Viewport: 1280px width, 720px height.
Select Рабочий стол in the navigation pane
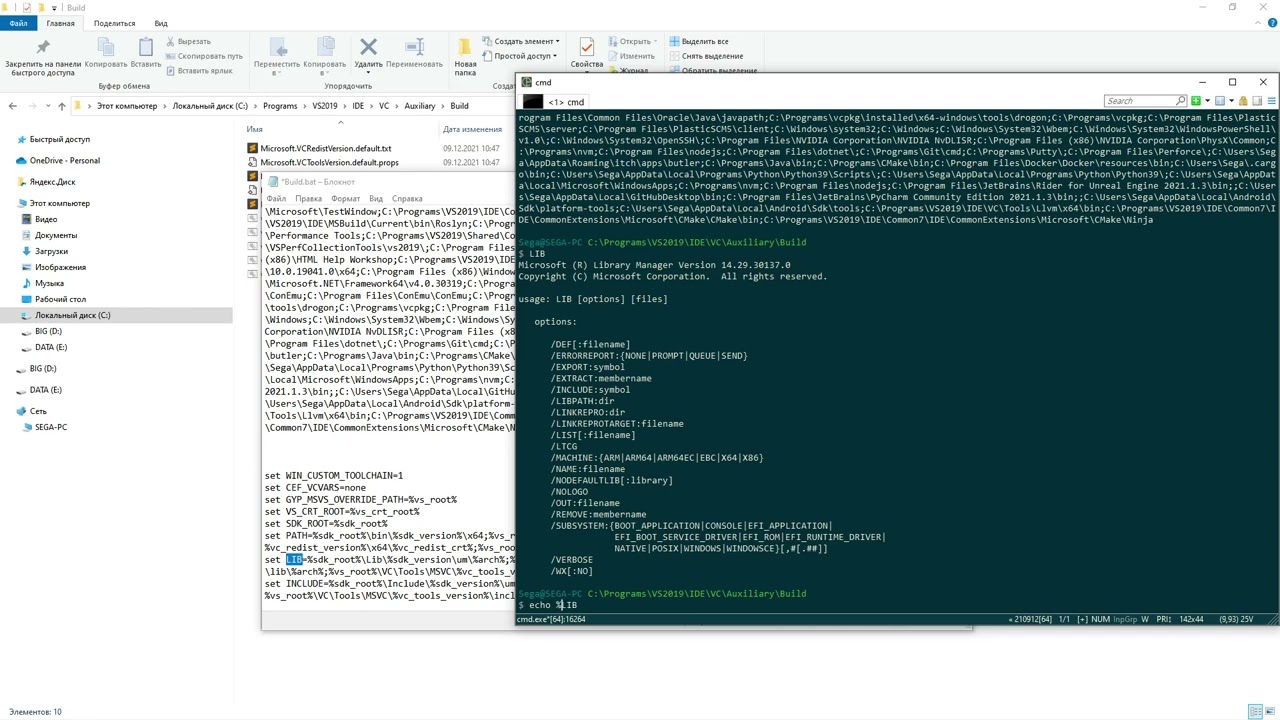60,299
